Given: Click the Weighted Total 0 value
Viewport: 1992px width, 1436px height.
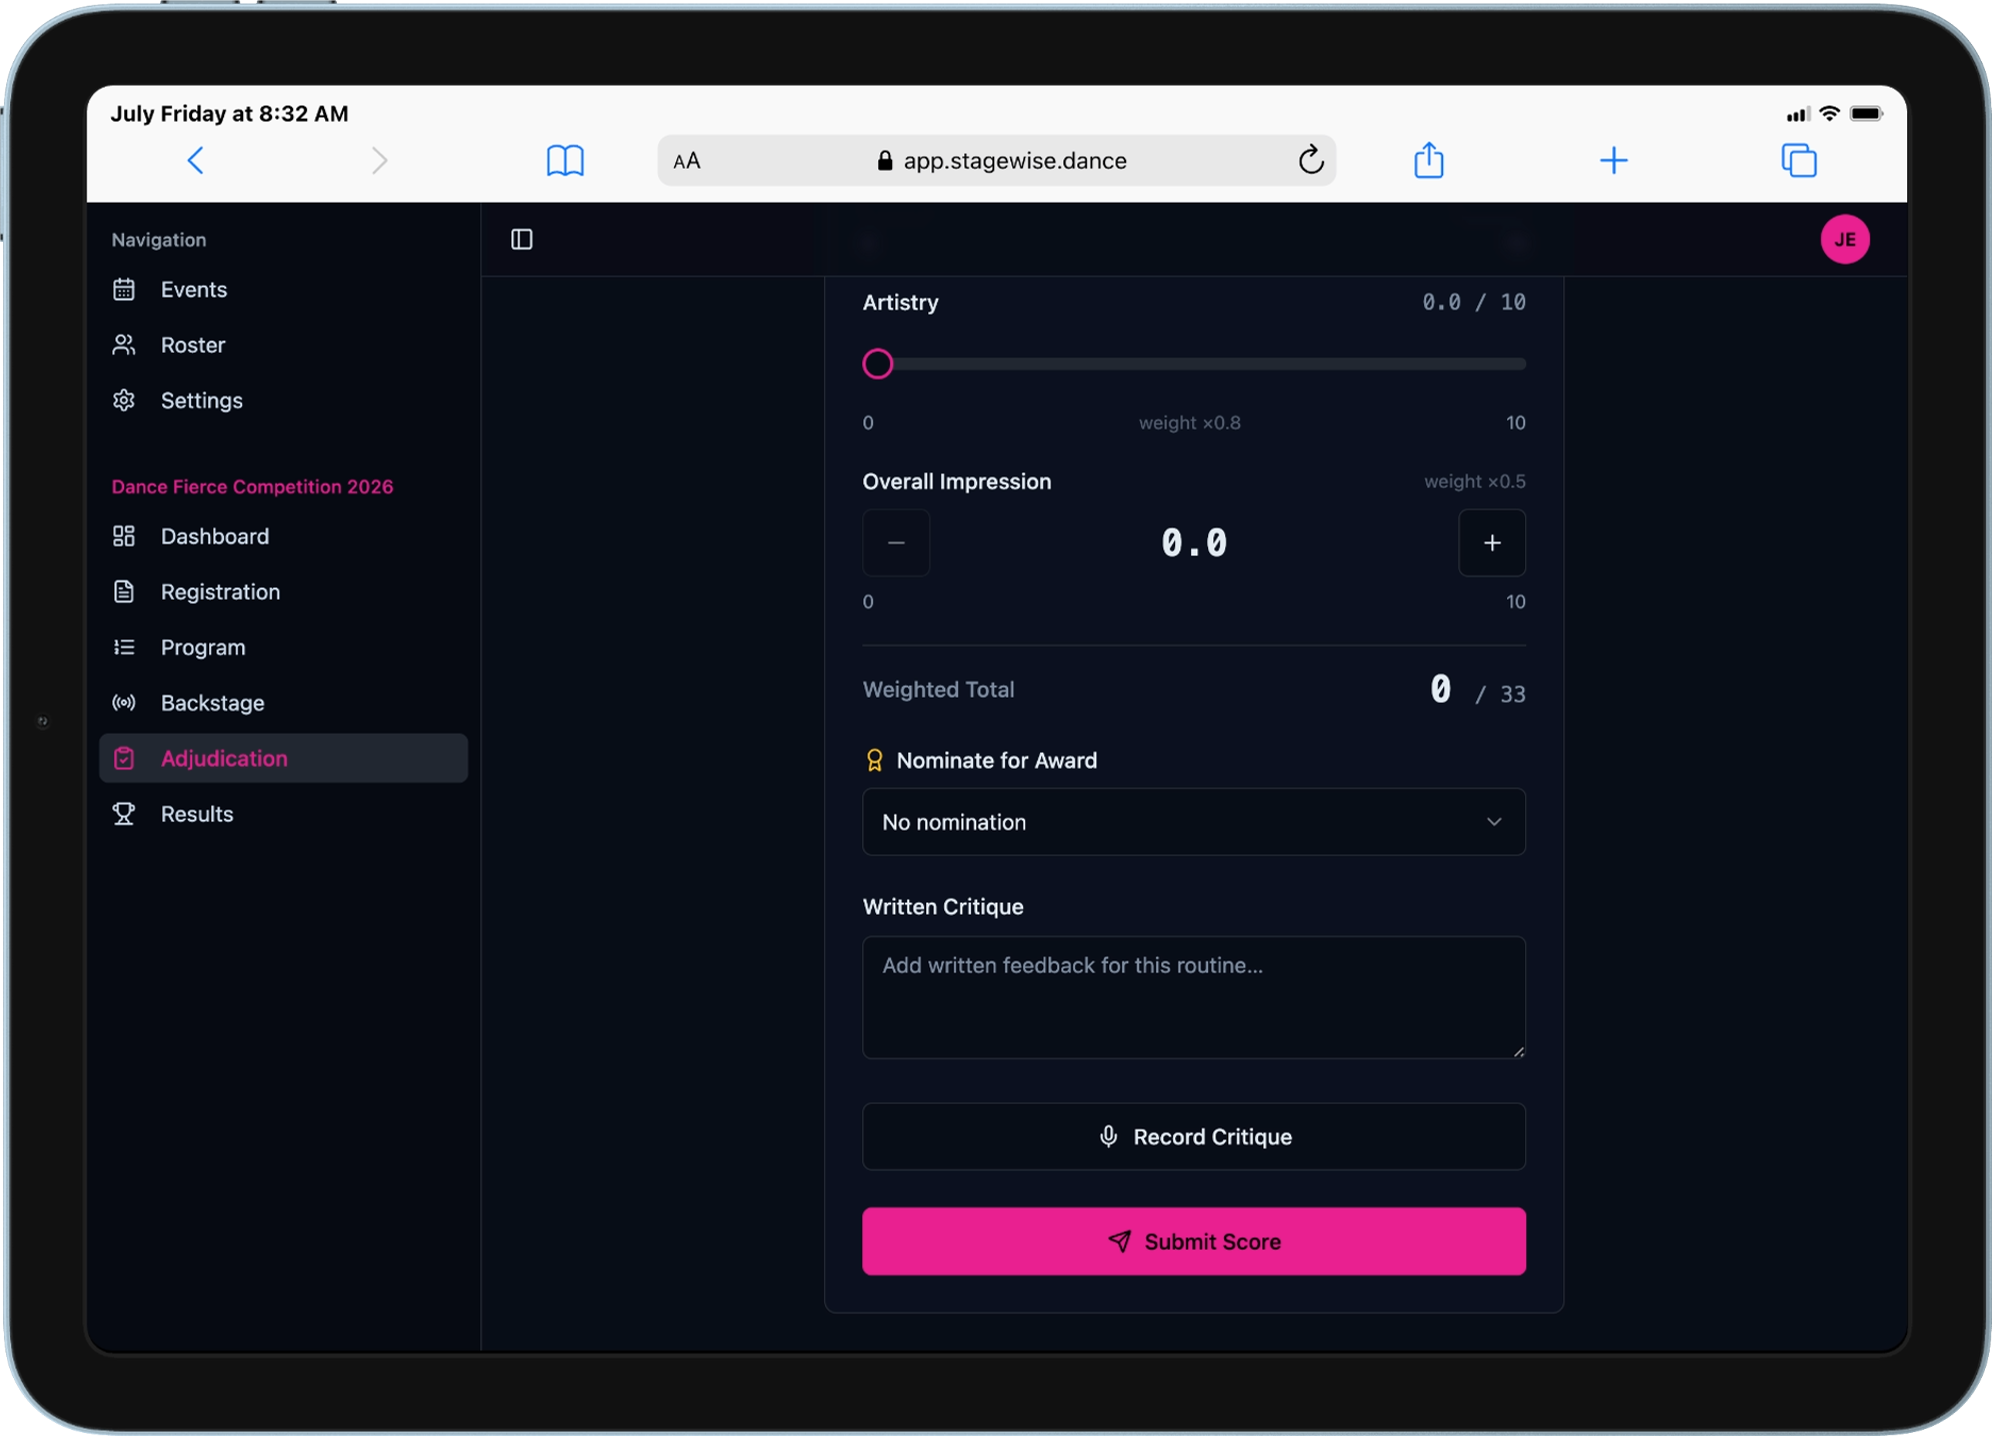Looking at the screenshot, I should click(x=1440, y=689).
